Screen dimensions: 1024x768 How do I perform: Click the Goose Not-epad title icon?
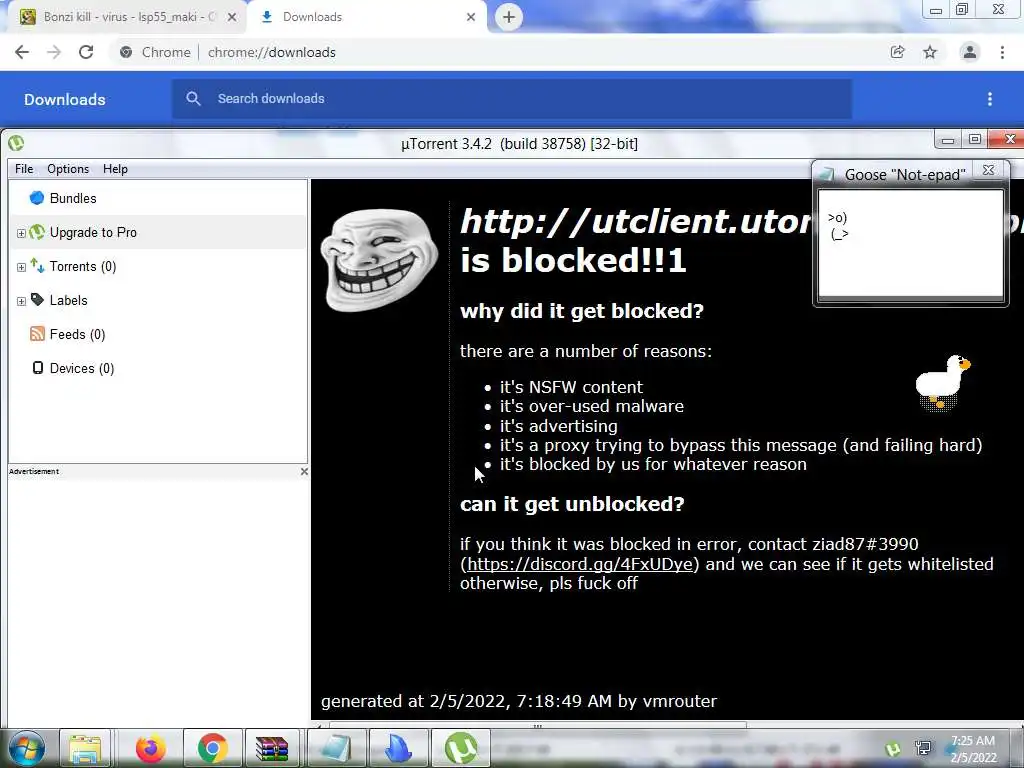828,174
